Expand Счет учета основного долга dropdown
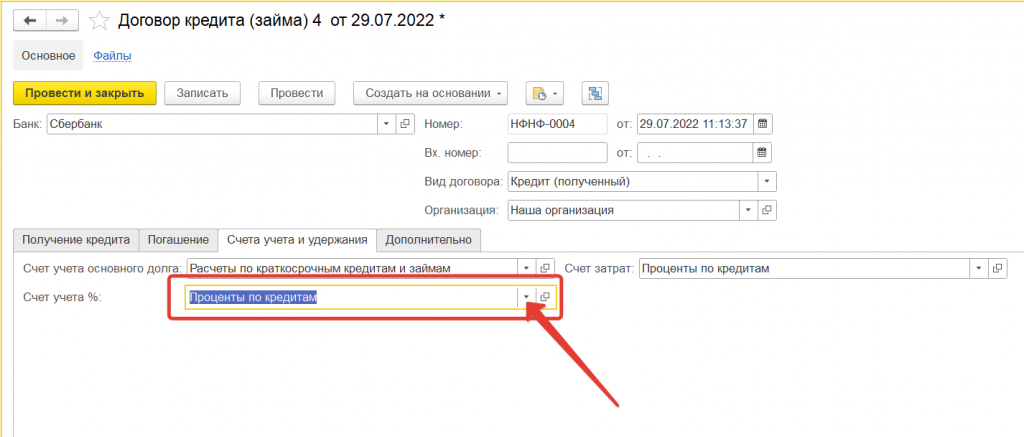 coord(526,268)
